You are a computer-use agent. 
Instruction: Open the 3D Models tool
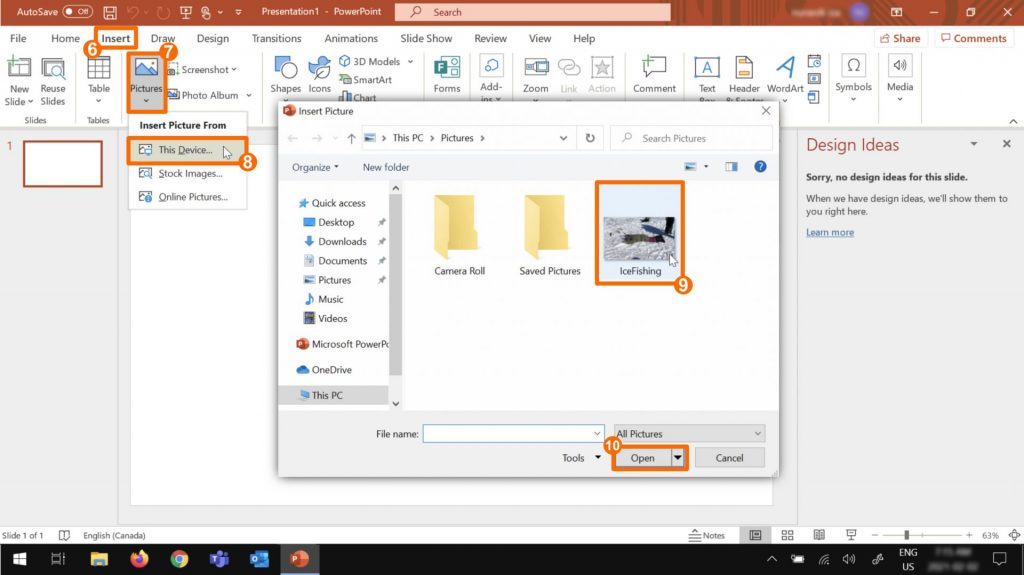(368, 62)
